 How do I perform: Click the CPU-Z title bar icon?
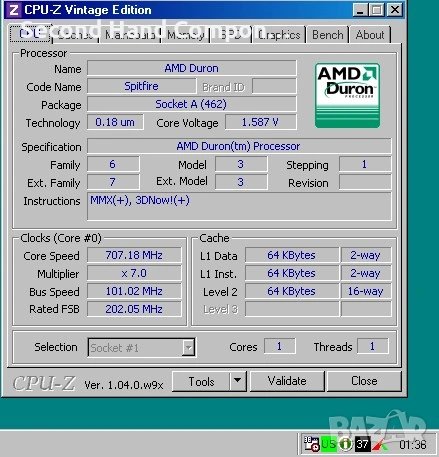[14, 10]
